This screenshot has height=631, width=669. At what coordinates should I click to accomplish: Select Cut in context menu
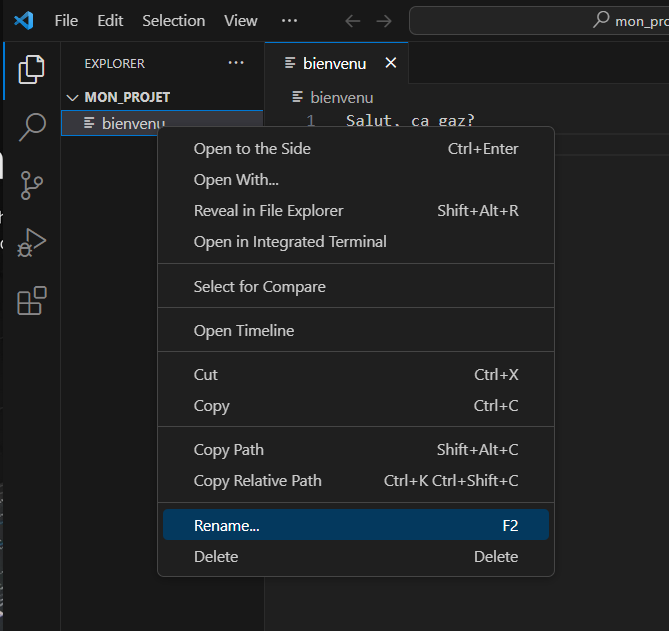tap(356, 375)
